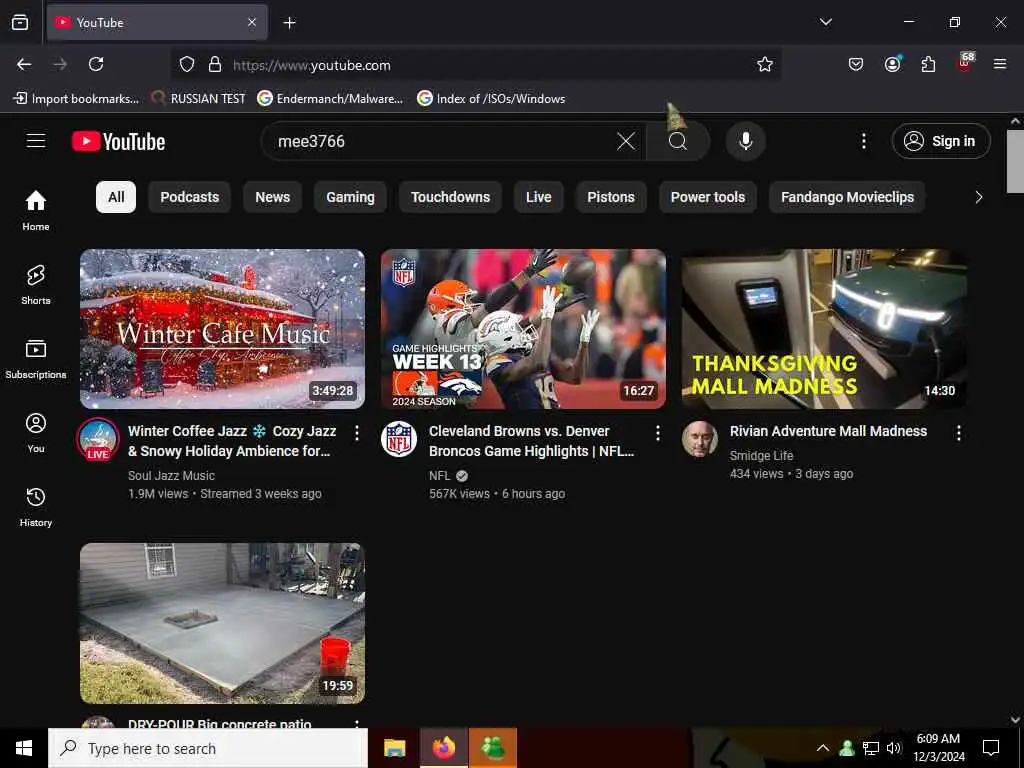Open Rivian Adventure Mall Madness title
The image size is (1024, 768).
point(828,431)
